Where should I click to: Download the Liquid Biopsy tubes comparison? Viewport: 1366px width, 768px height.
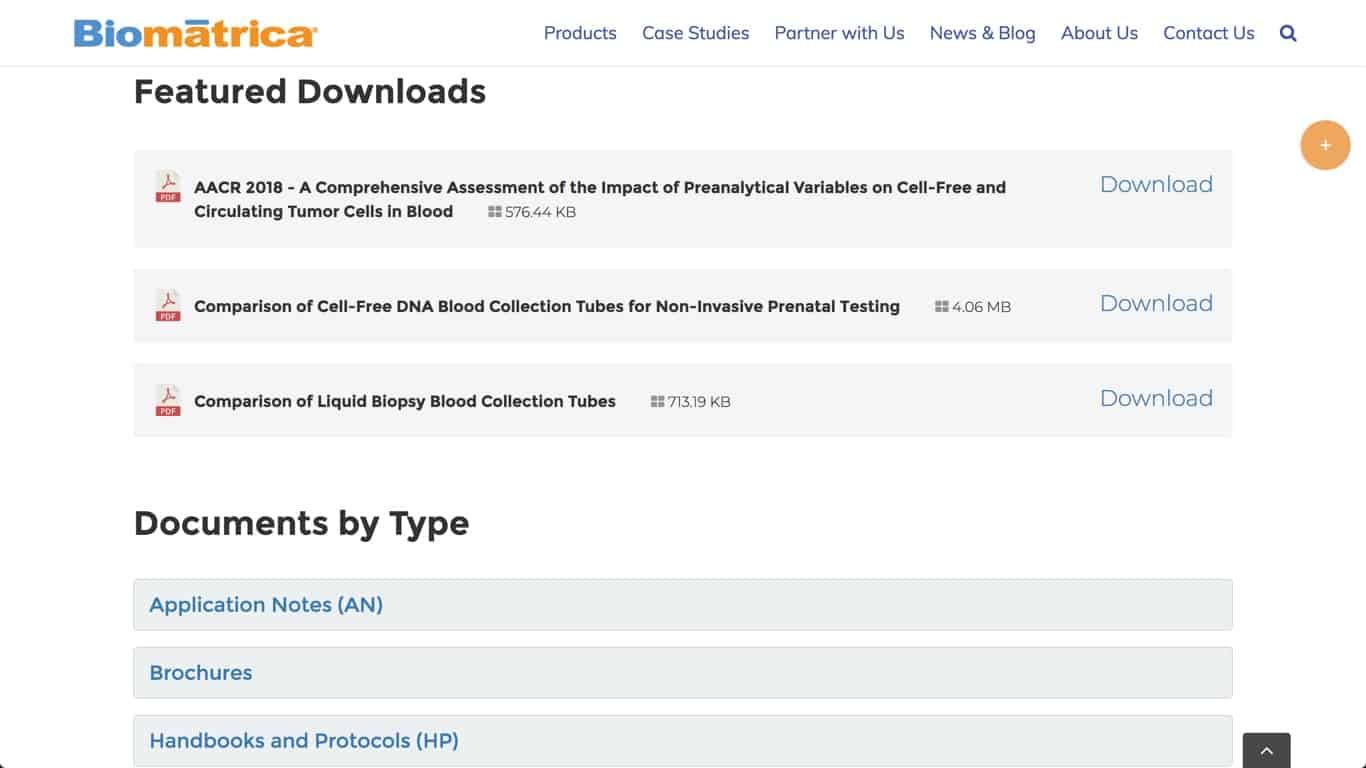pos(1156,398)
